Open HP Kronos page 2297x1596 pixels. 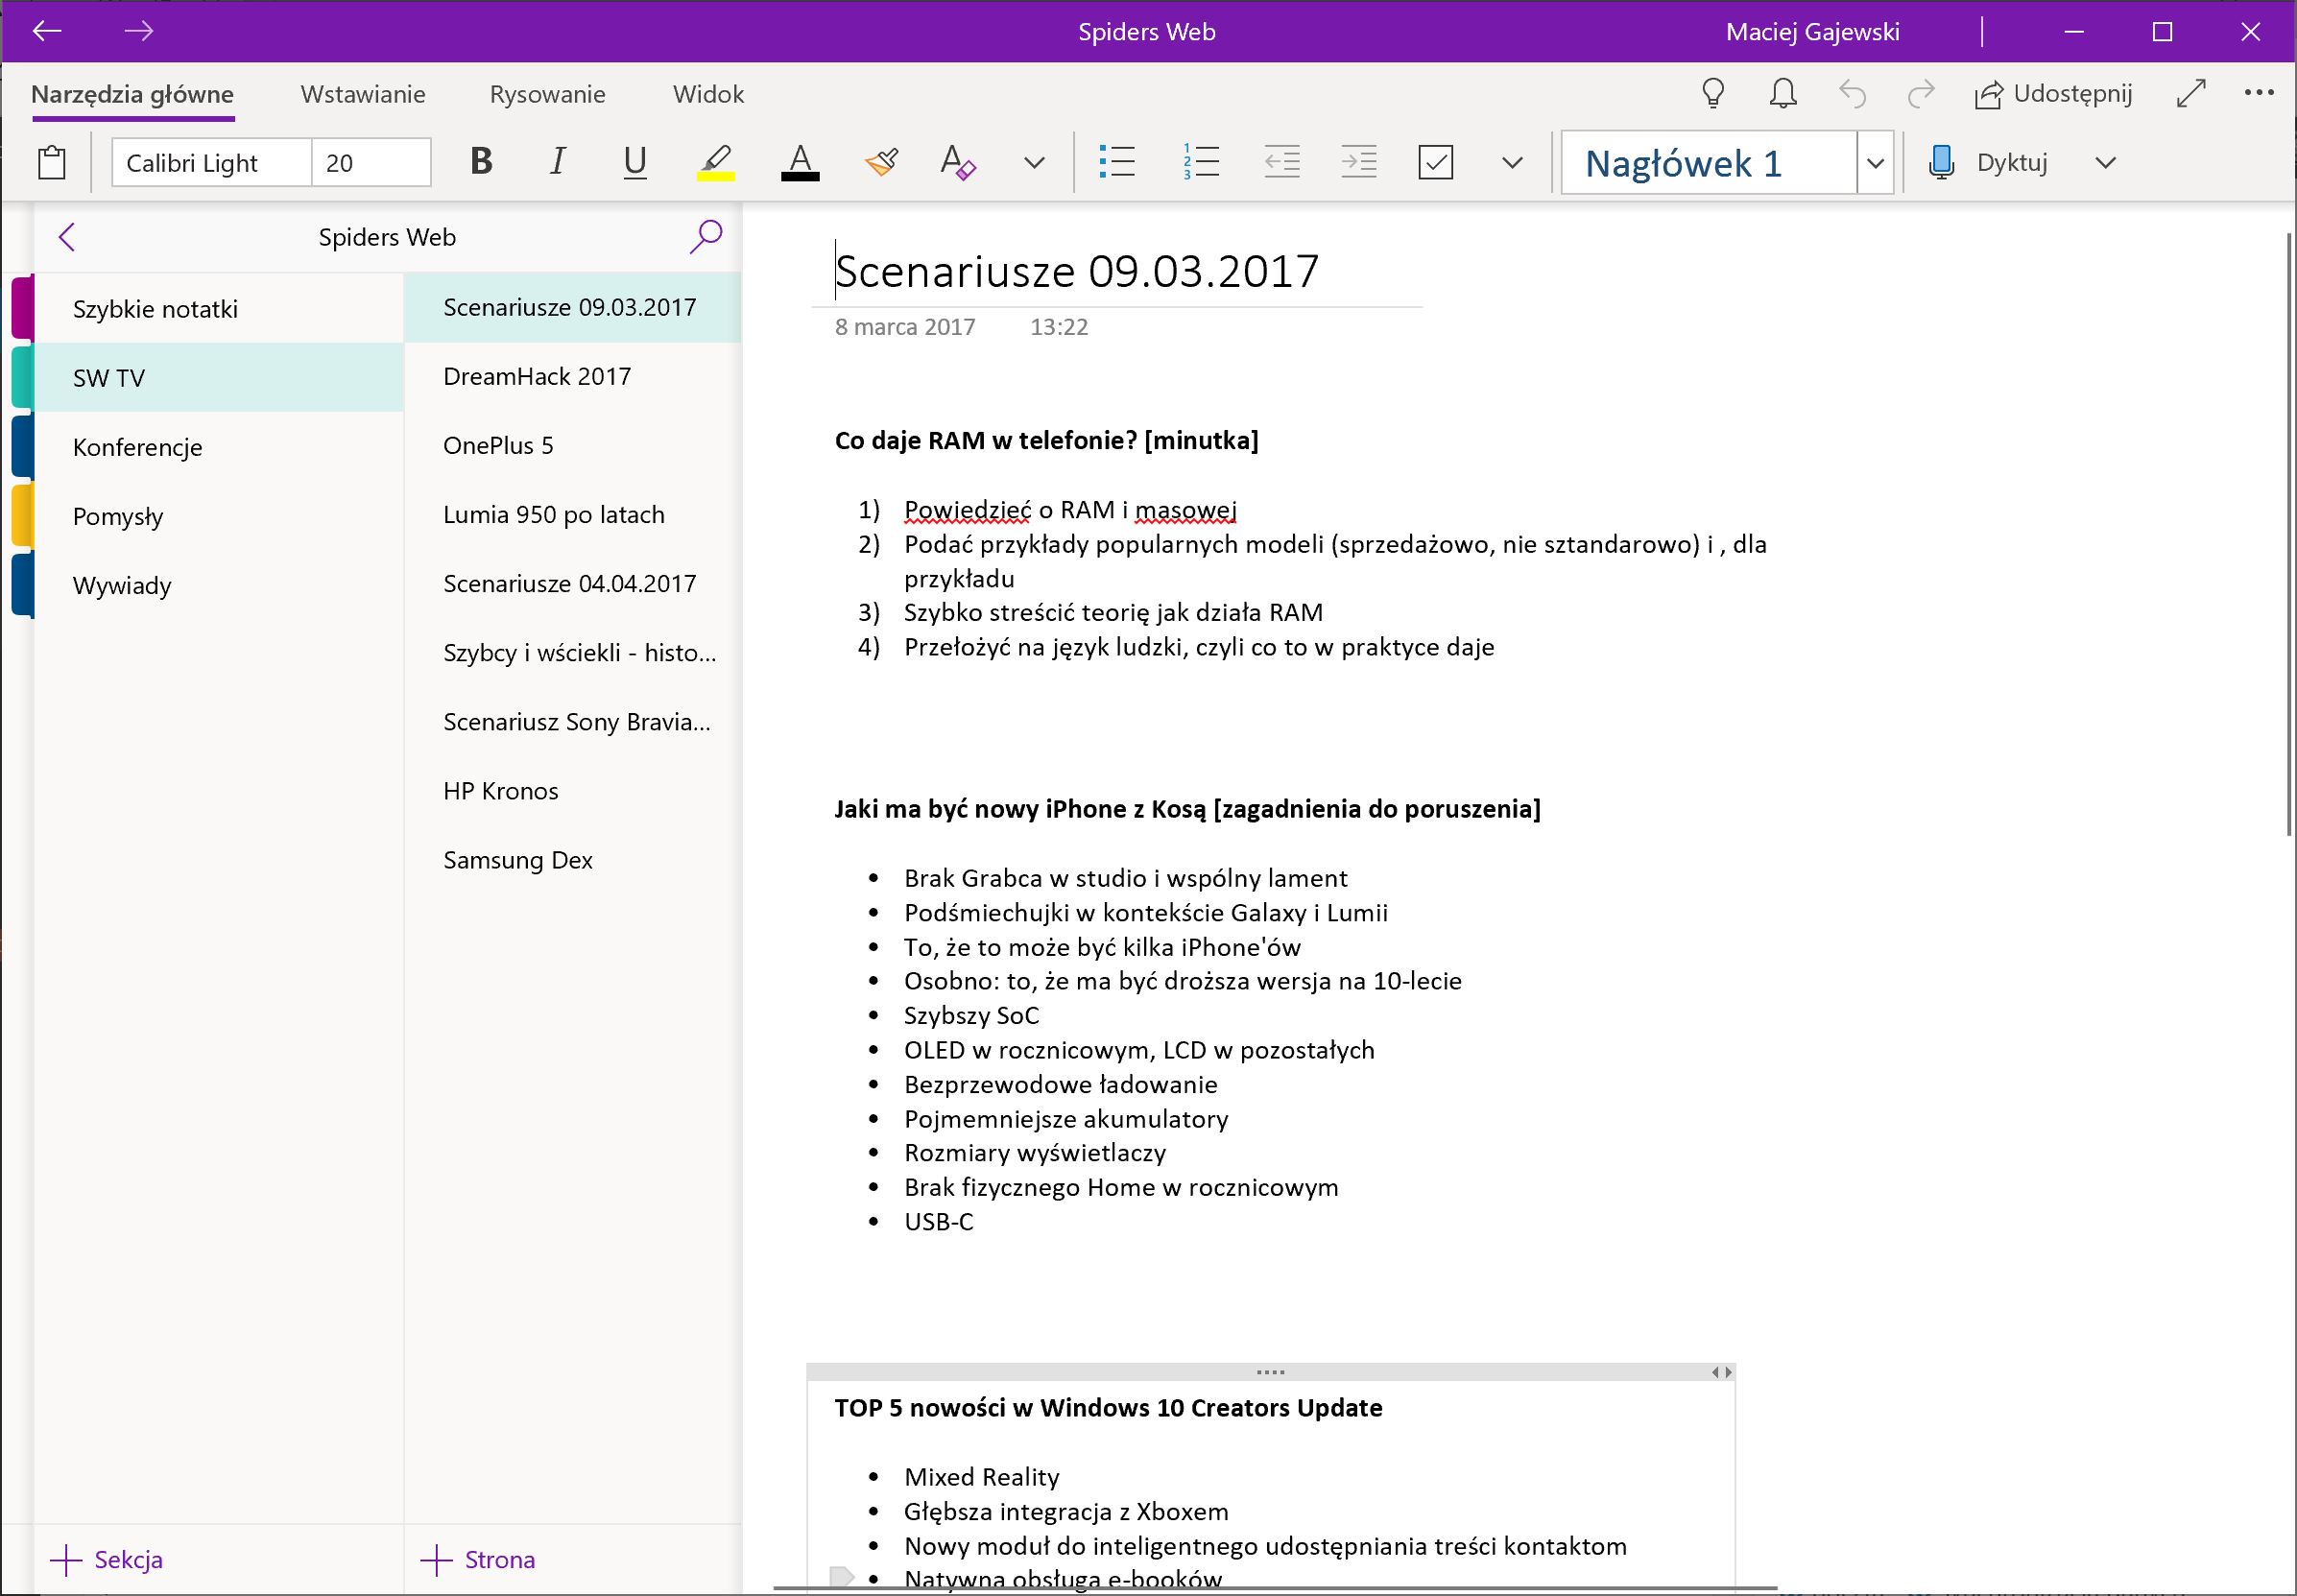(572, 790)
